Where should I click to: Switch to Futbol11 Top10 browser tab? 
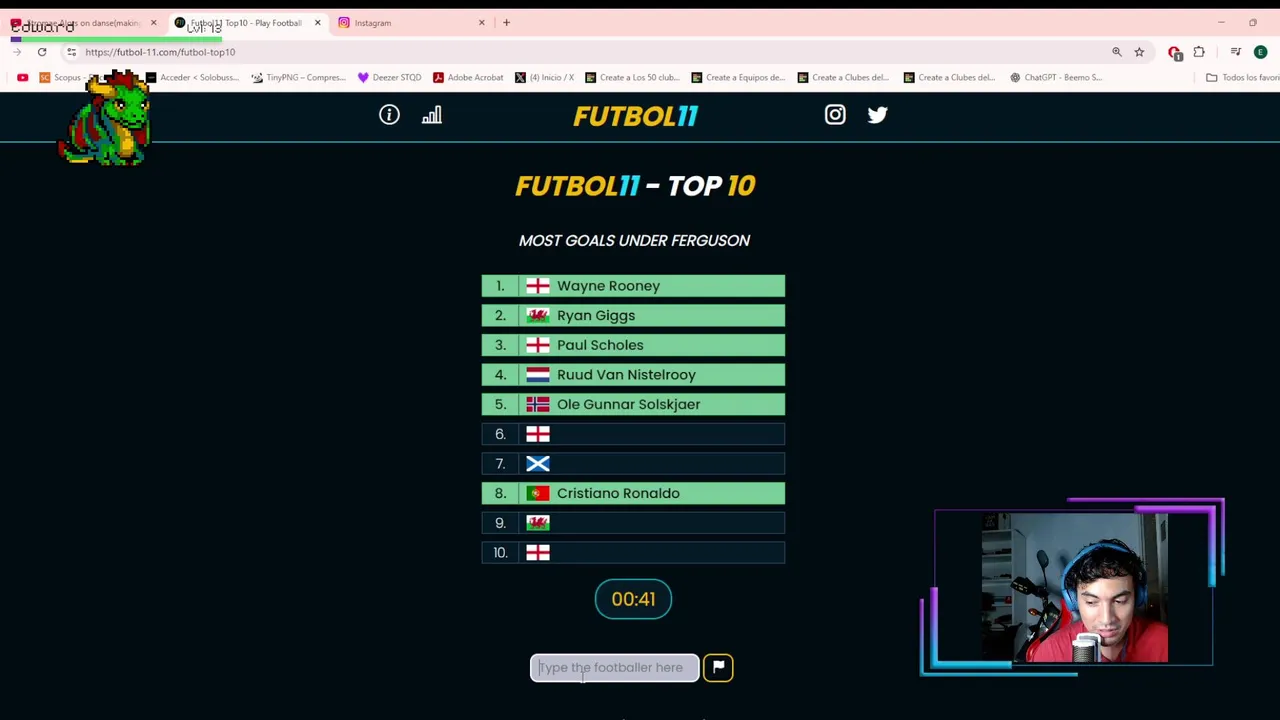pos(246,22)
